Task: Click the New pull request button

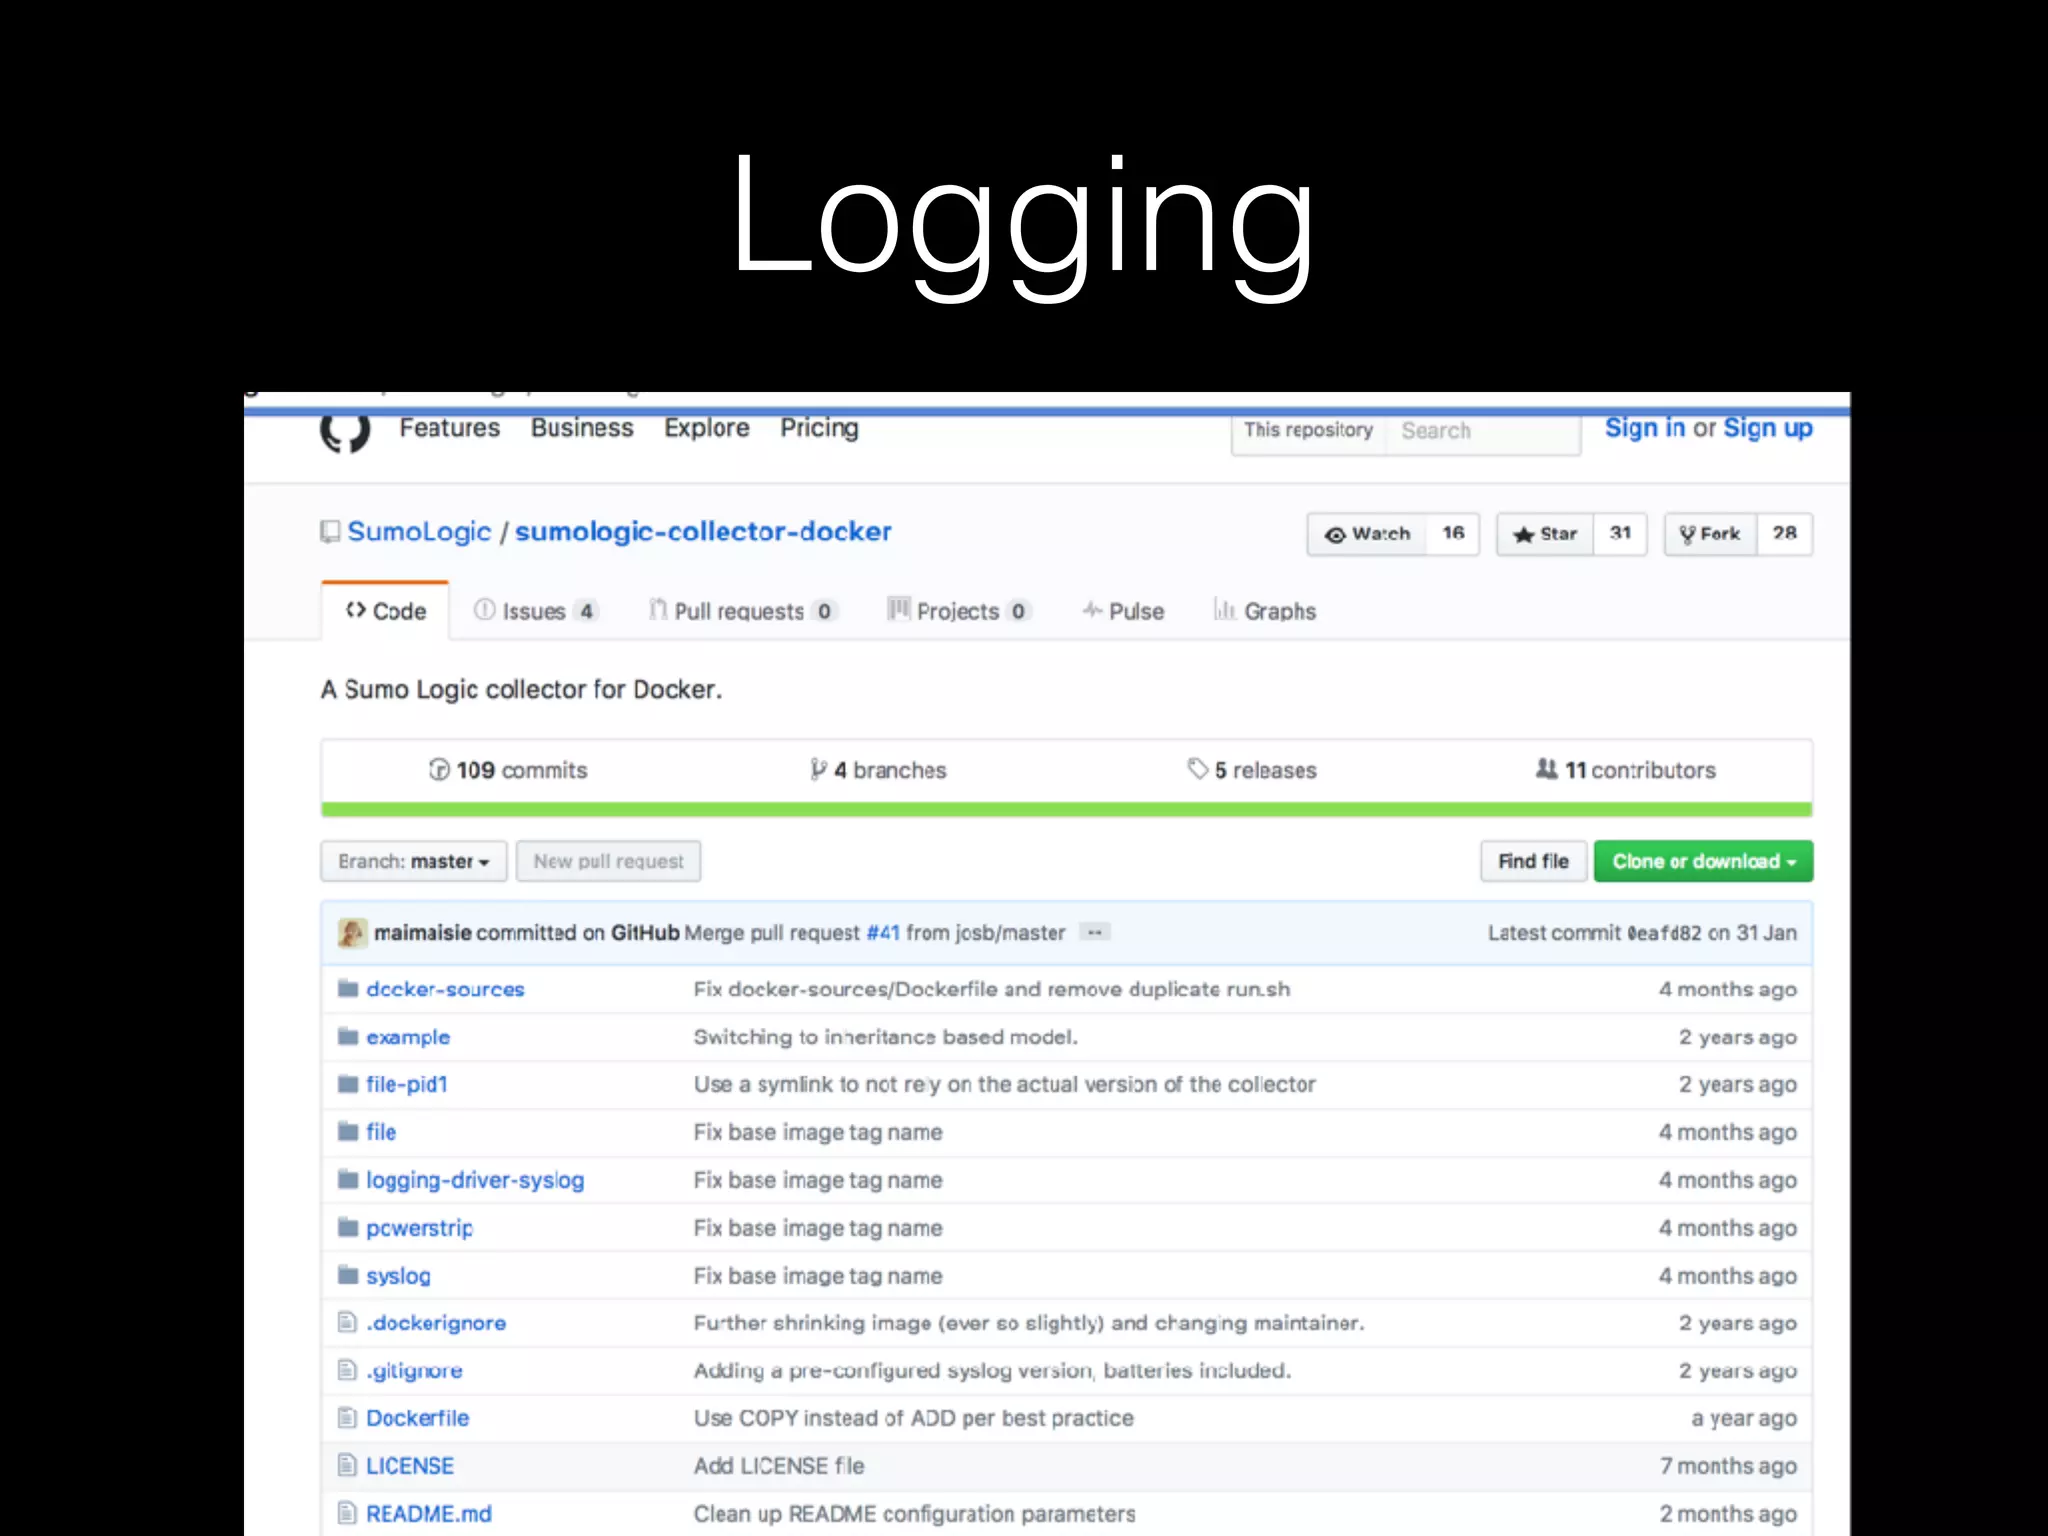Action: click(608, 861)
